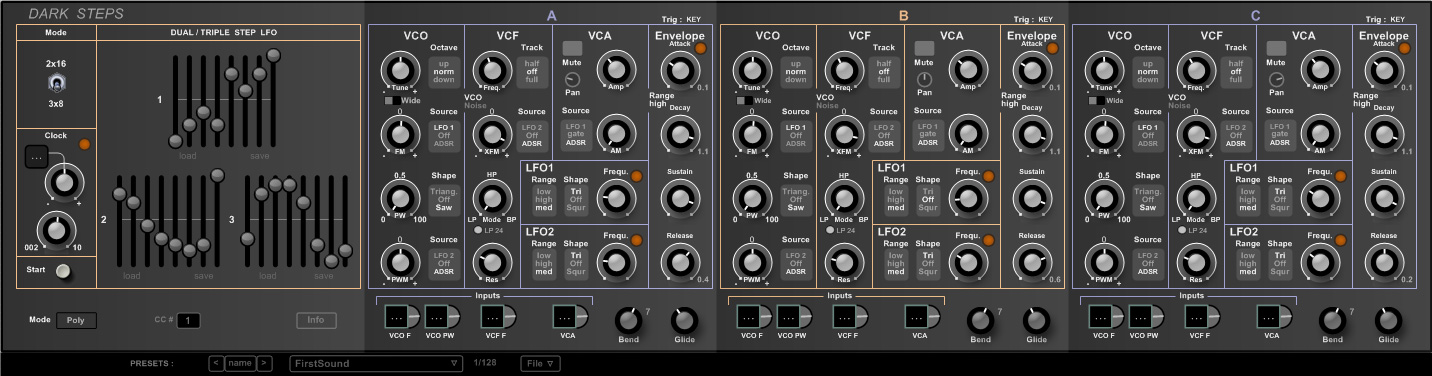Click the Sustain knob in section A Envelope
Viewport: 1432px width, 376px height.
point(680,199)
